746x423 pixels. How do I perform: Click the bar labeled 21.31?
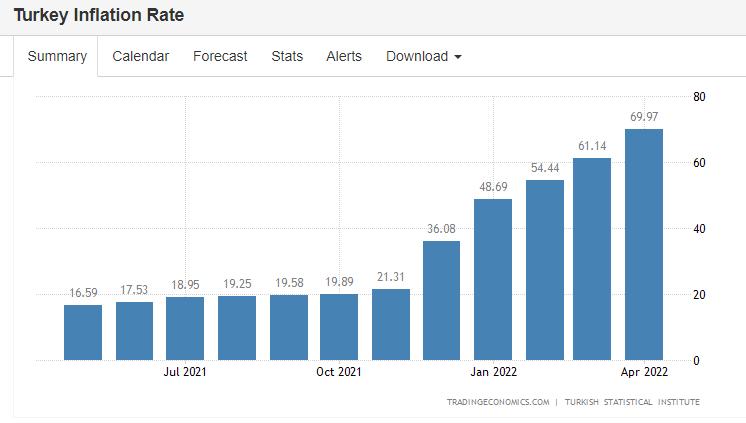[x=391, y=325]
